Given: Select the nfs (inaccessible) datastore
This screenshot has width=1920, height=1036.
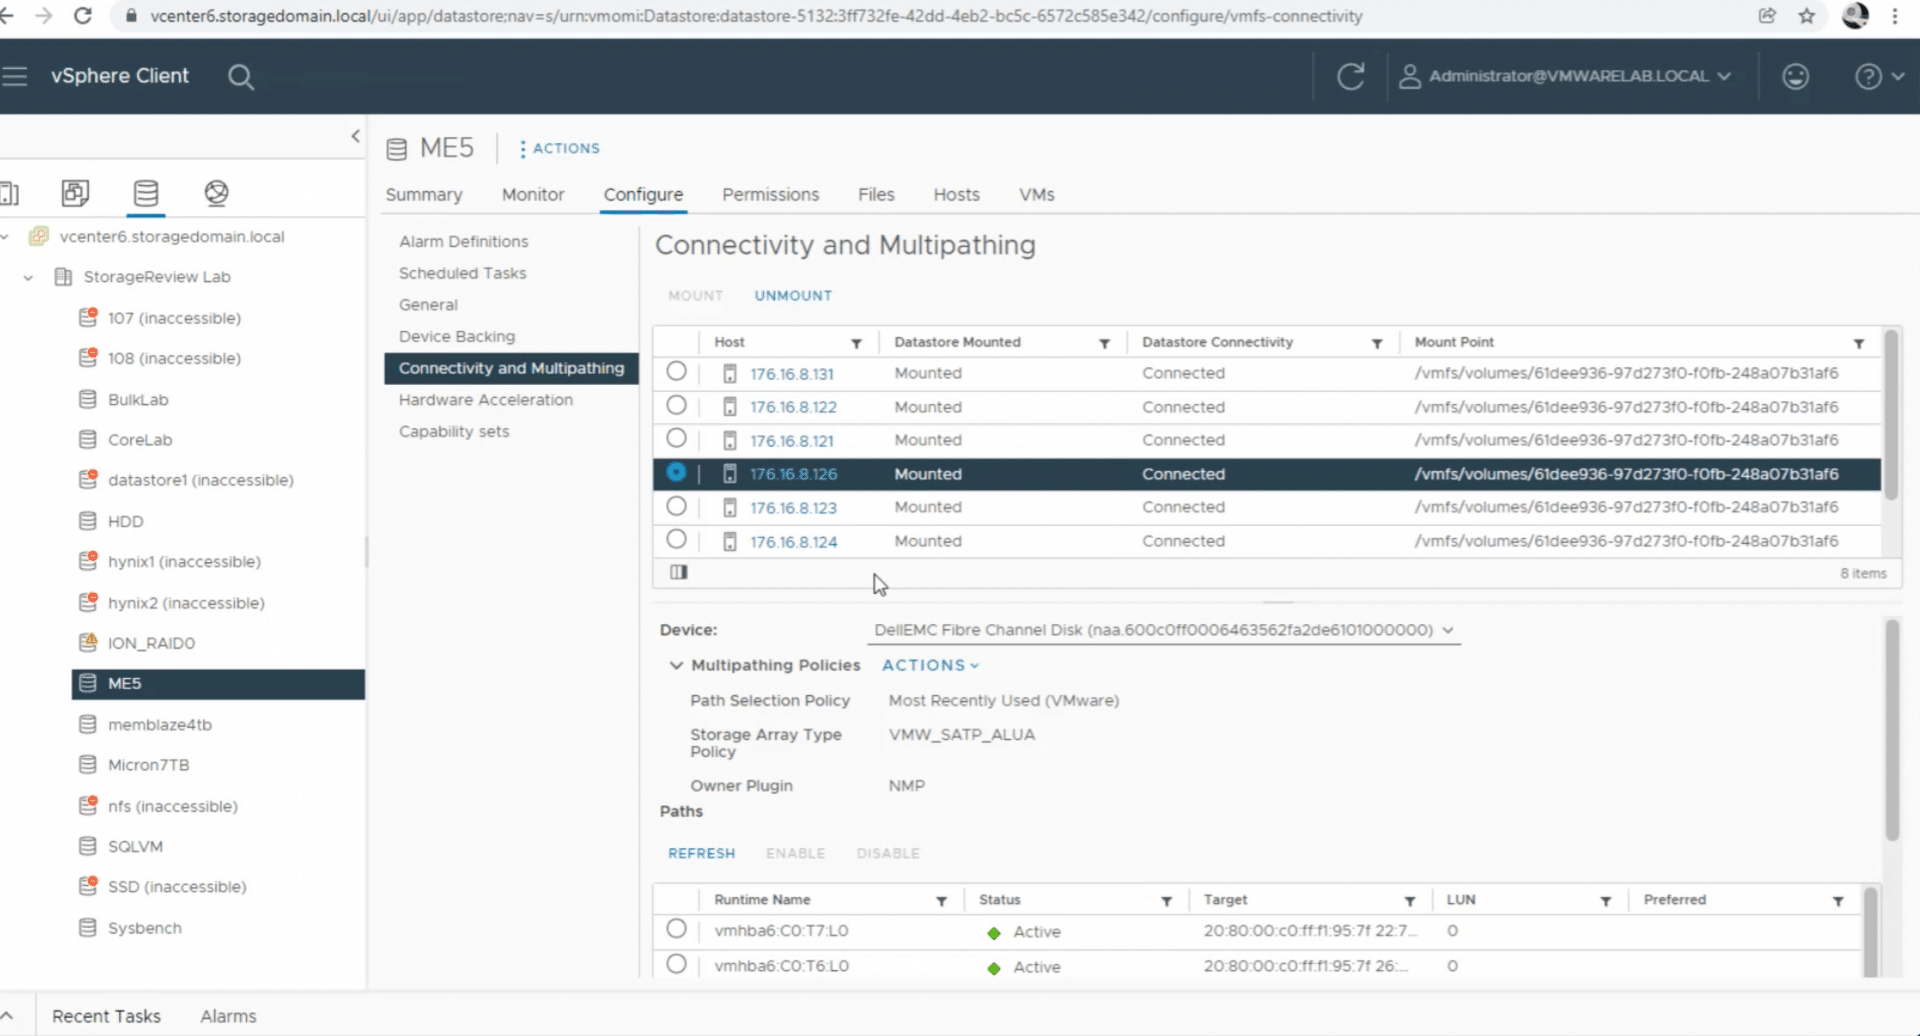Looking at the screenshot, I should pos(172,806).
